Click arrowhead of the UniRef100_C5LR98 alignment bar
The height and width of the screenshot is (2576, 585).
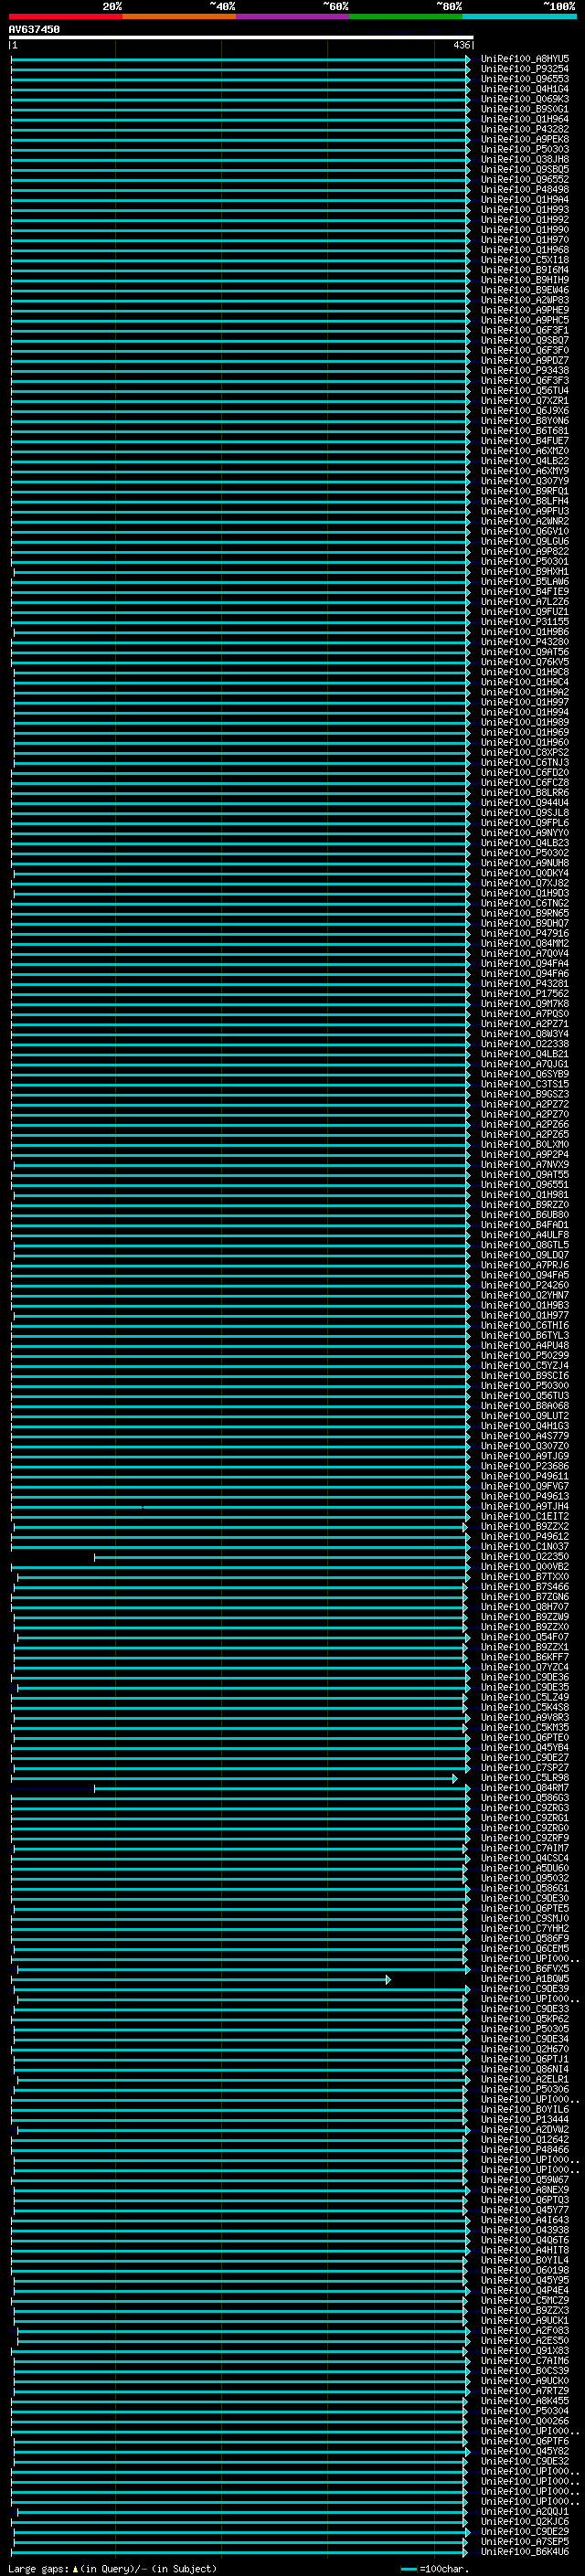tap(455, 1778)
